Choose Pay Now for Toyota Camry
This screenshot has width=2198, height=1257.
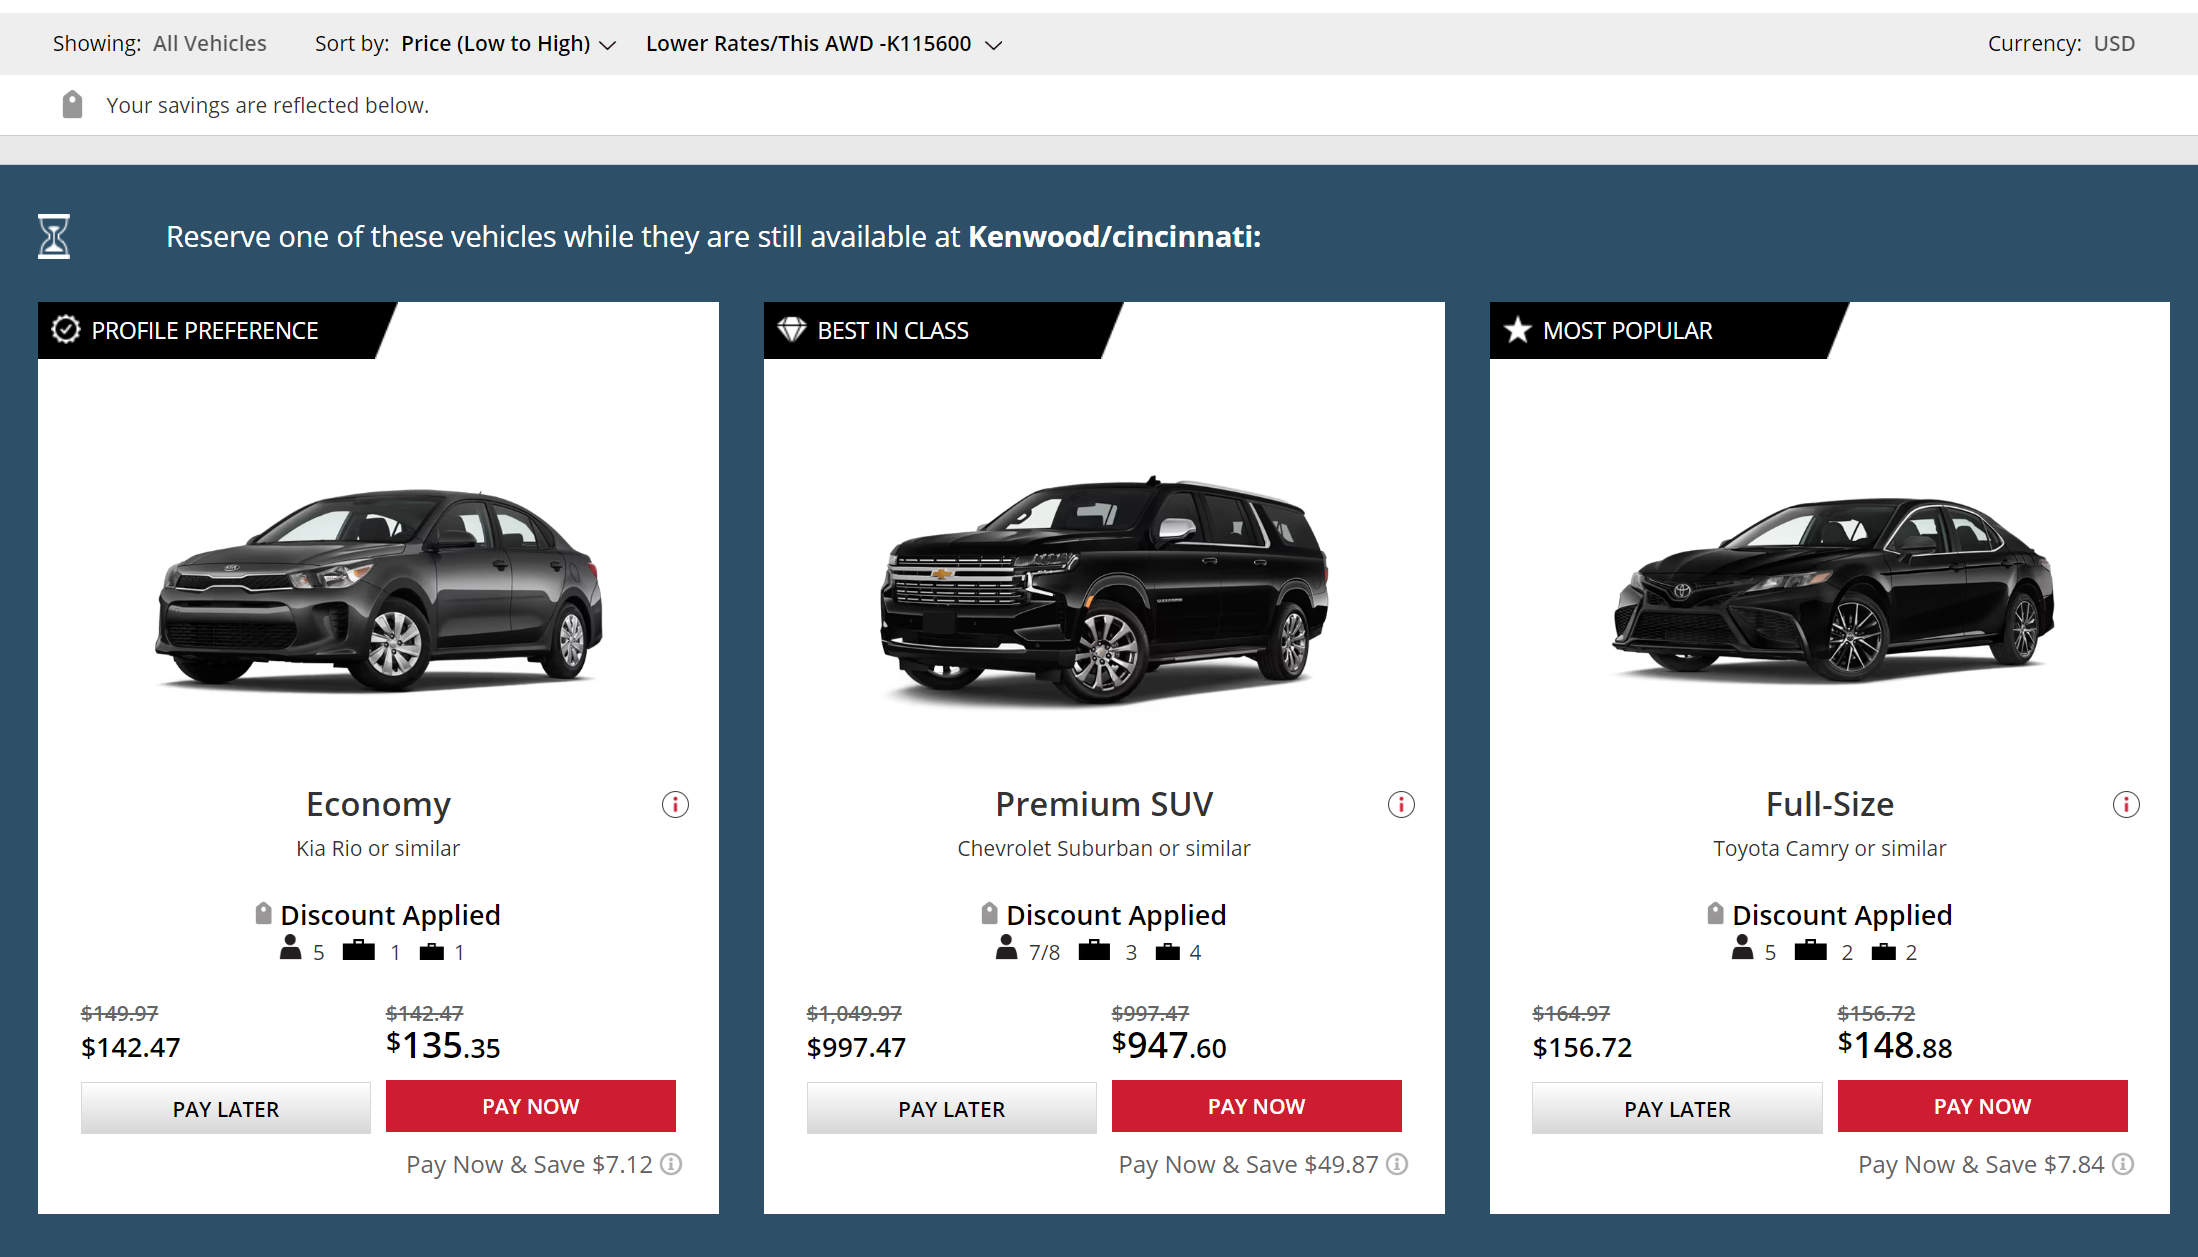tap(1982, 1106)
